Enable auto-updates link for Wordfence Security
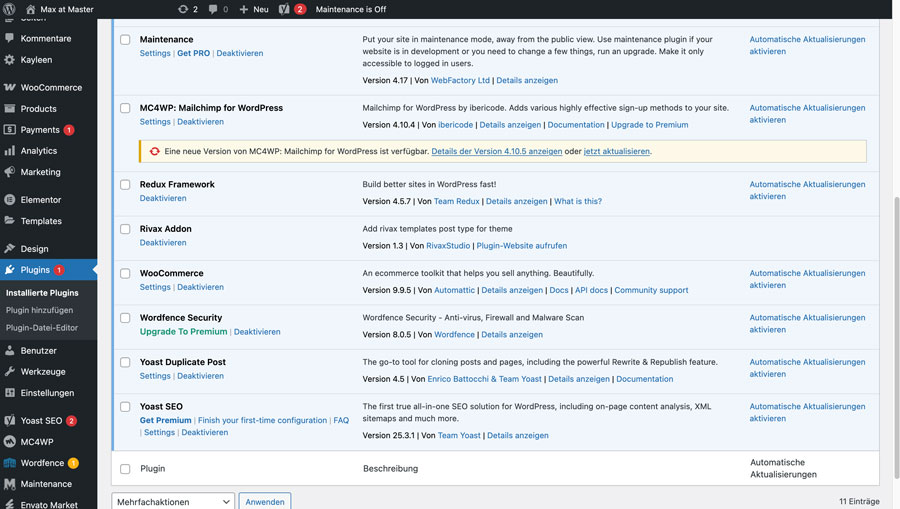900x509 pixels. pyautogui.click(x=807, y=324)
